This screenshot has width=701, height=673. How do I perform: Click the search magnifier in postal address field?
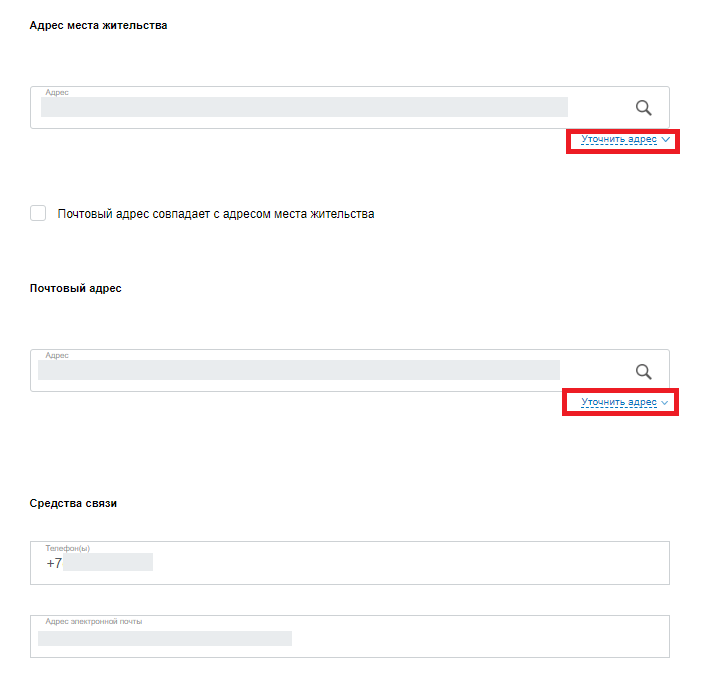click(643, 372)
